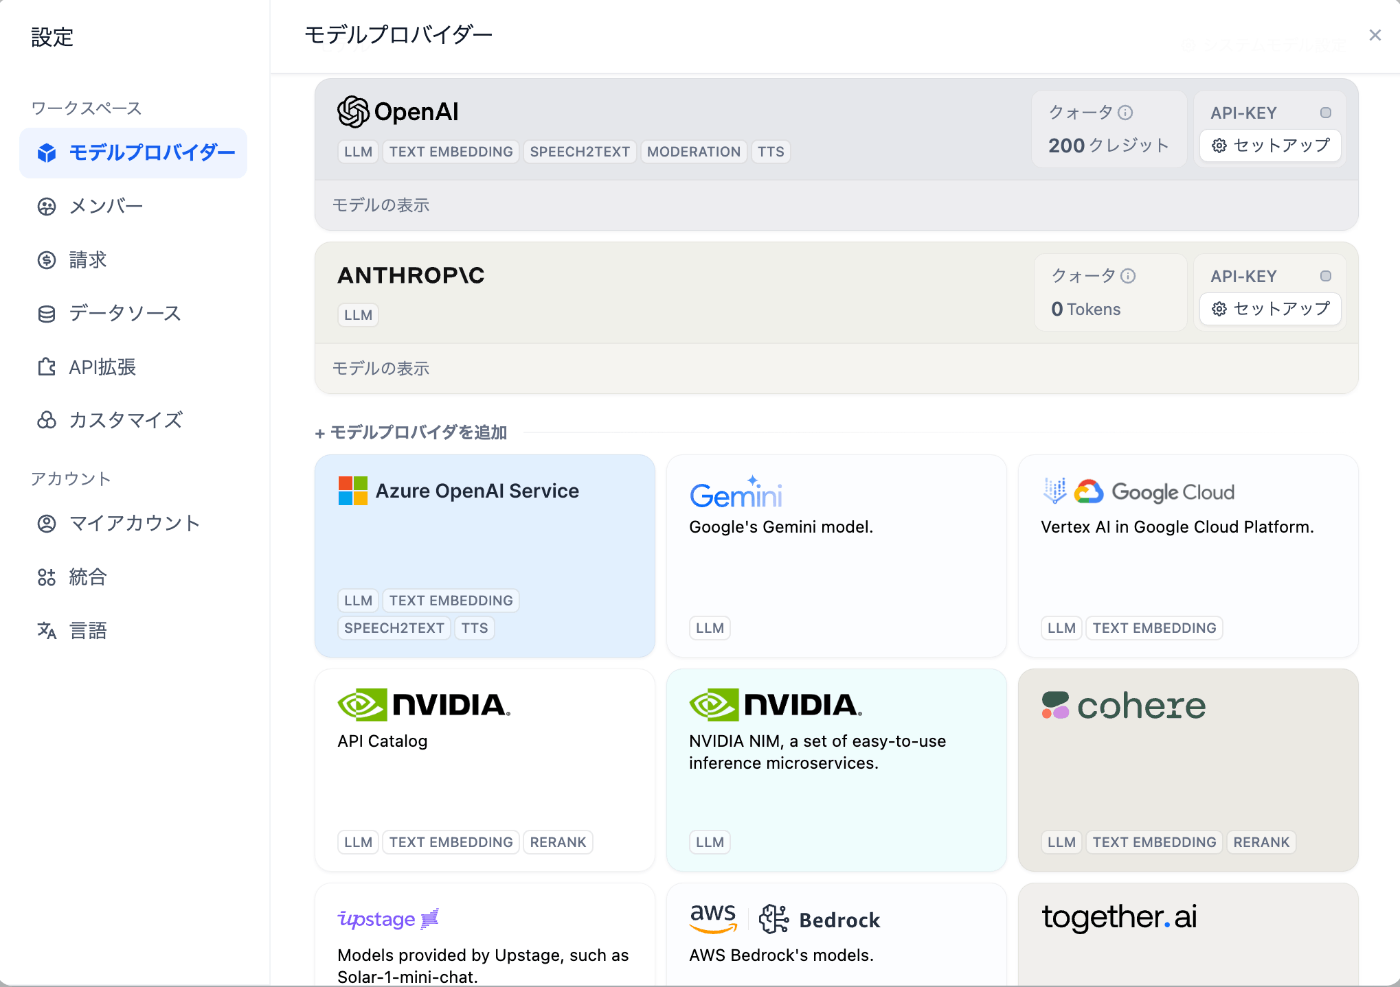Click the OpenAI TTS tag
Image resolution: width=1400 pixels, height=987 pixels.
[771, 152]
